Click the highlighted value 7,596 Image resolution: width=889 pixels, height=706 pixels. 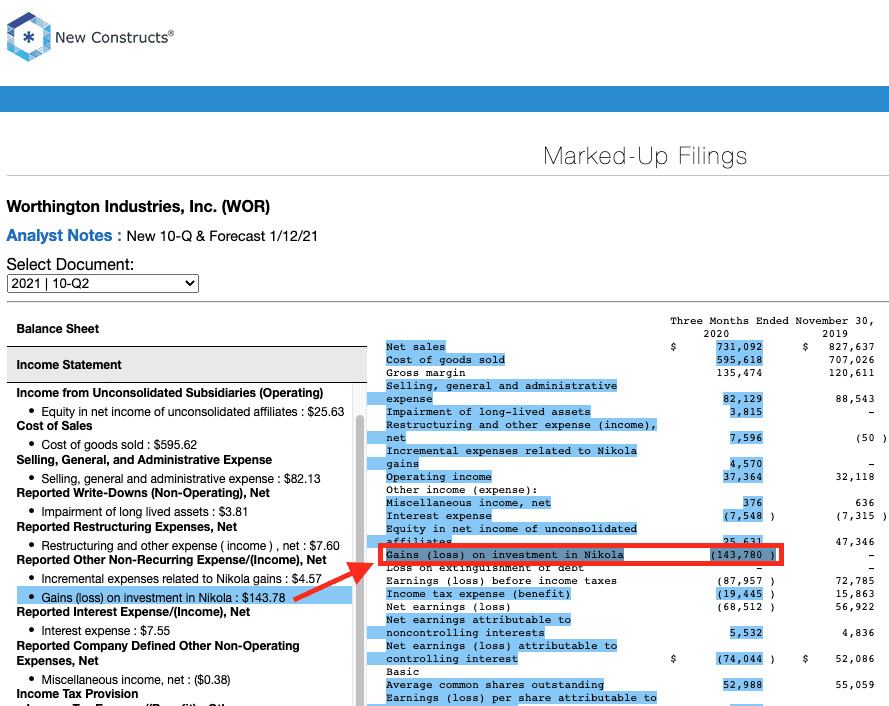746,438
